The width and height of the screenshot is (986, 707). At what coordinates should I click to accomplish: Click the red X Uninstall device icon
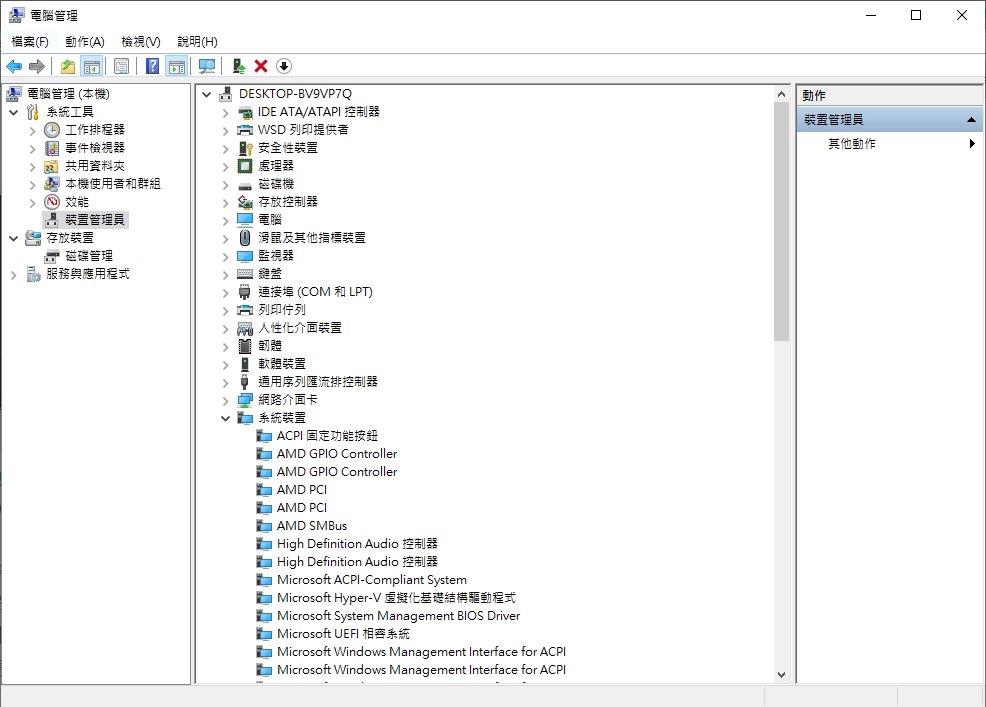[261, 66]
